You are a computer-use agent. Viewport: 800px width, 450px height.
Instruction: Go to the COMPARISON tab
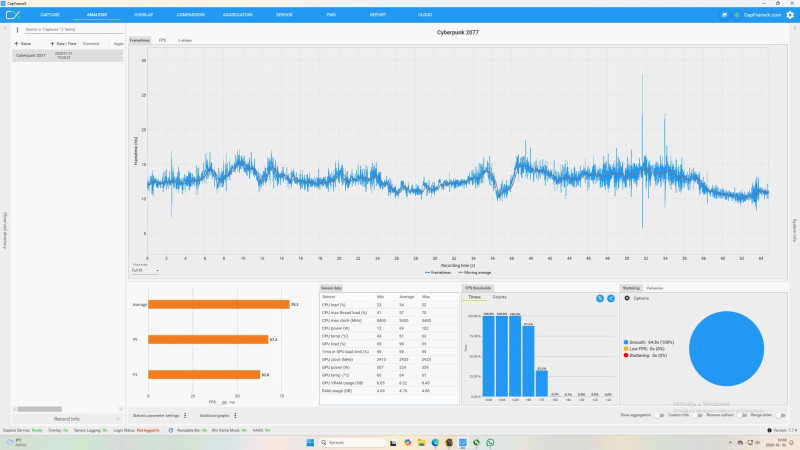pos(190,15)
